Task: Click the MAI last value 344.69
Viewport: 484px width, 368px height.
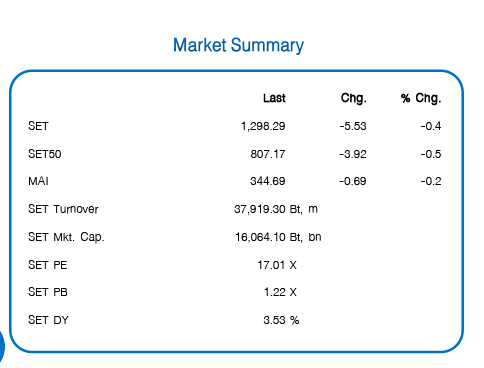Action: click(x=268, y=181)
